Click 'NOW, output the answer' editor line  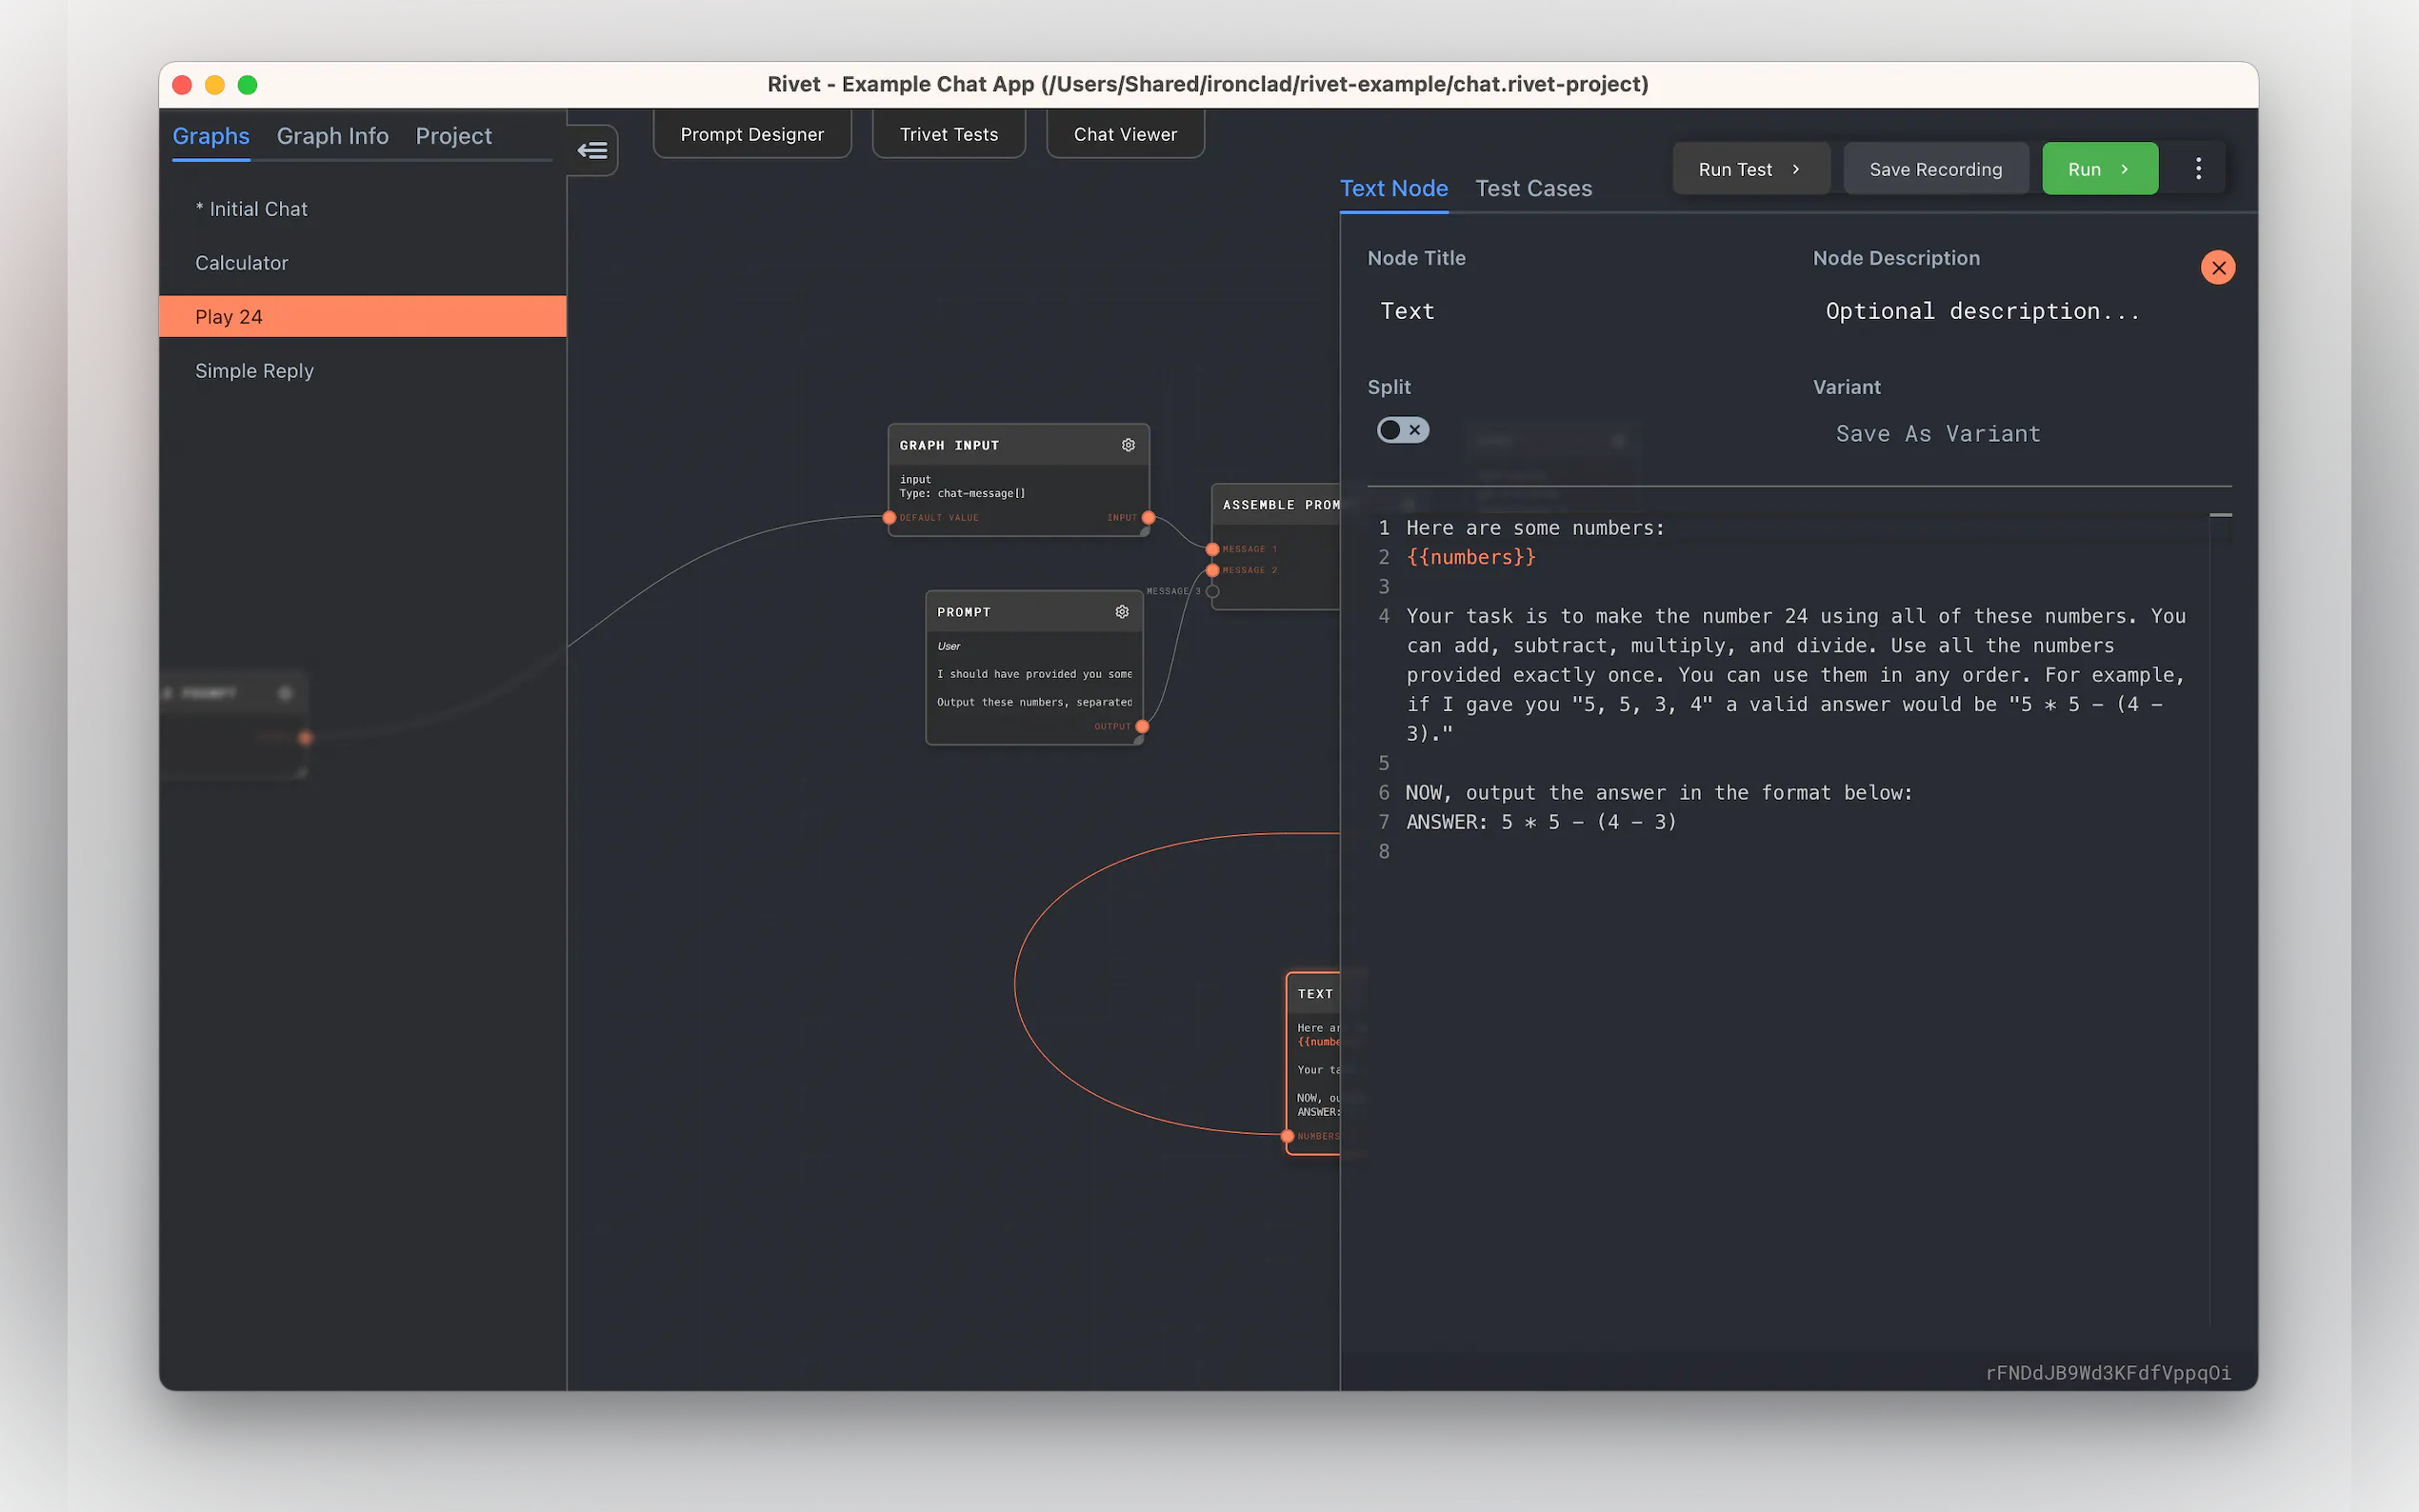coord(1659,793)
